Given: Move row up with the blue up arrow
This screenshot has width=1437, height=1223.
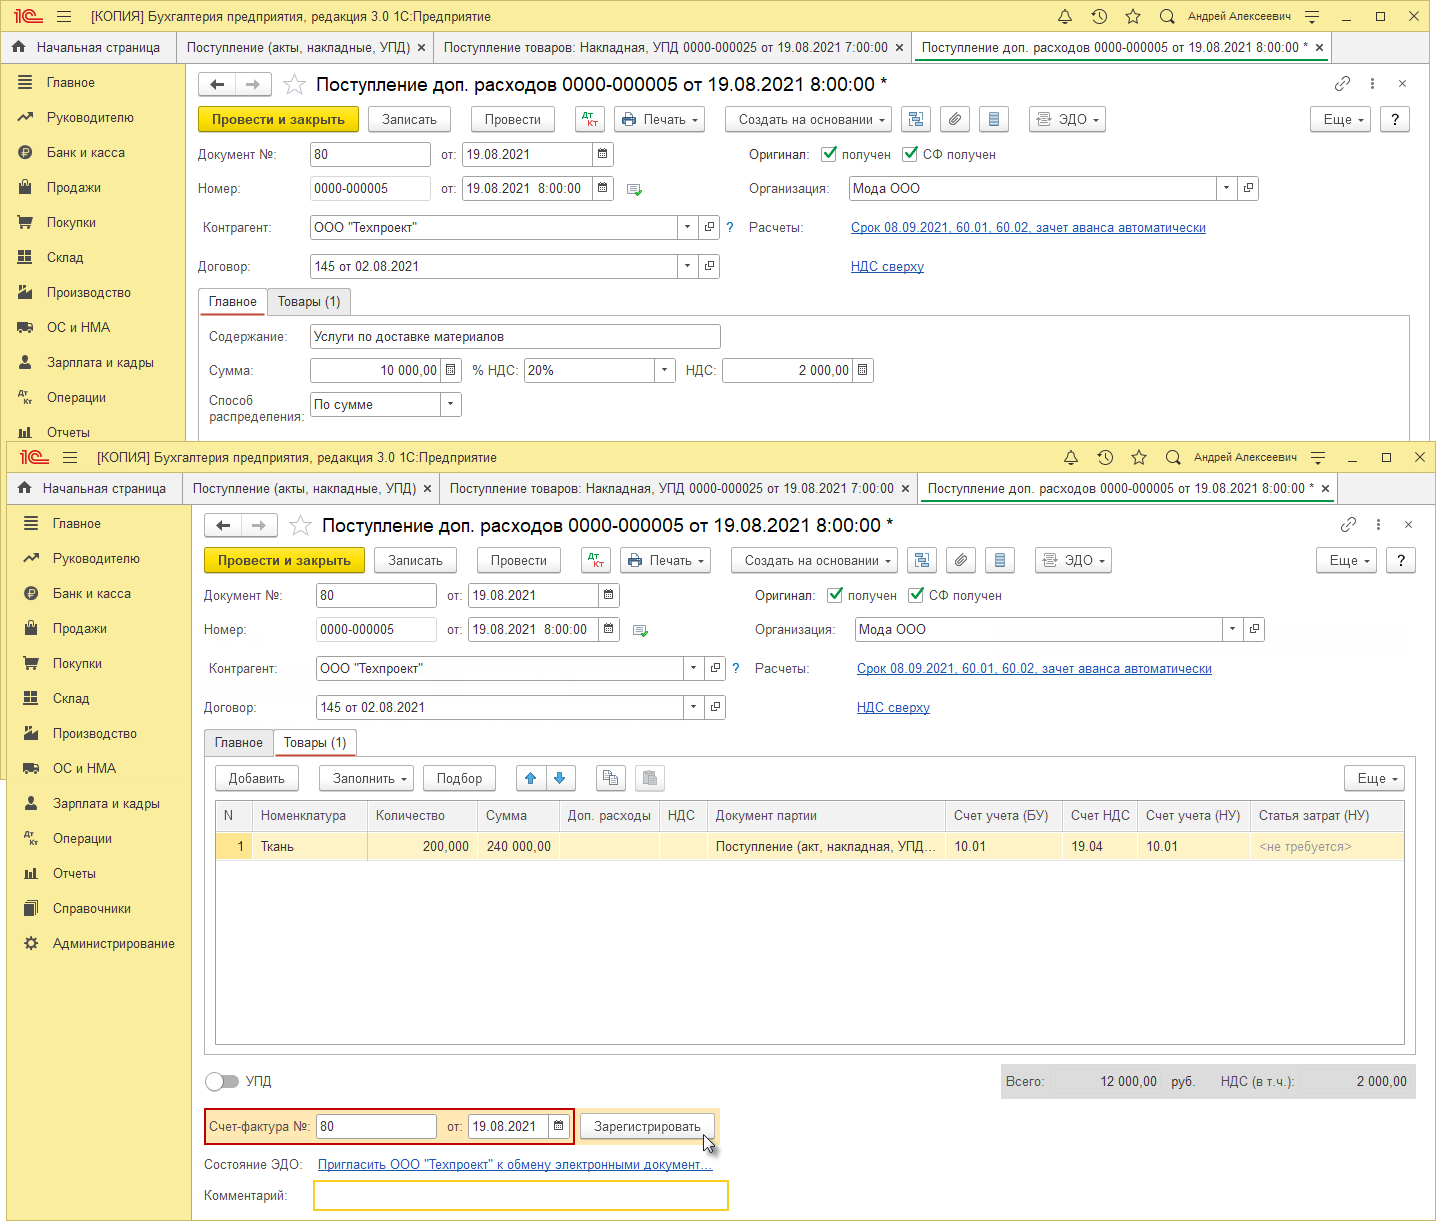Looking at the screenshot, I should 531,778.
